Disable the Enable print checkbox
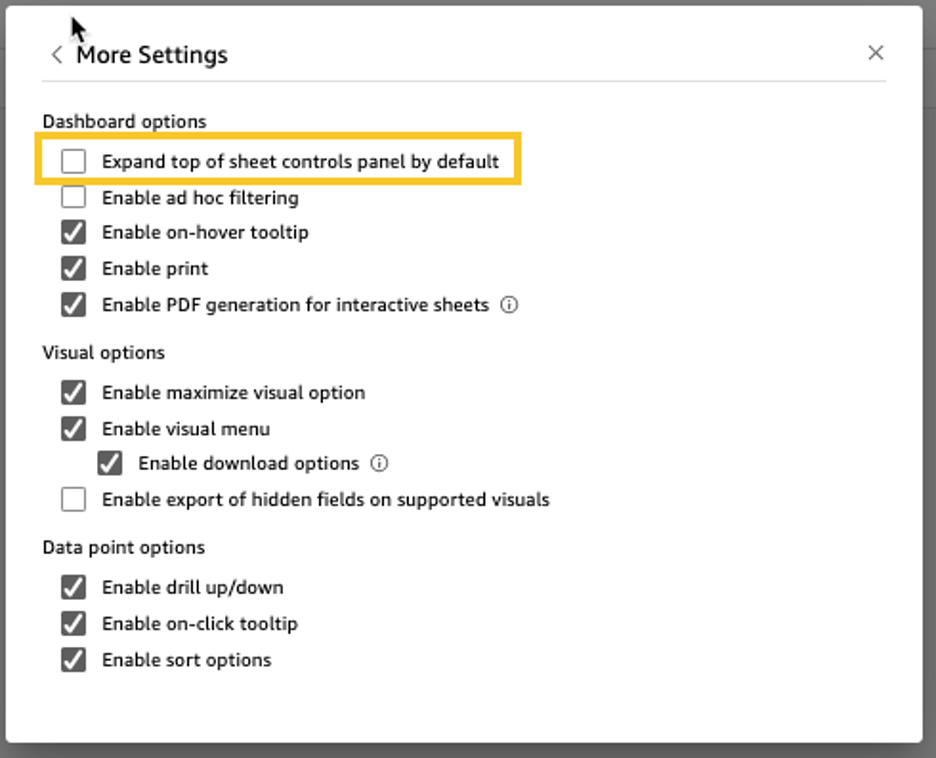This screenshot has height=758, width=936. (73, 269)
